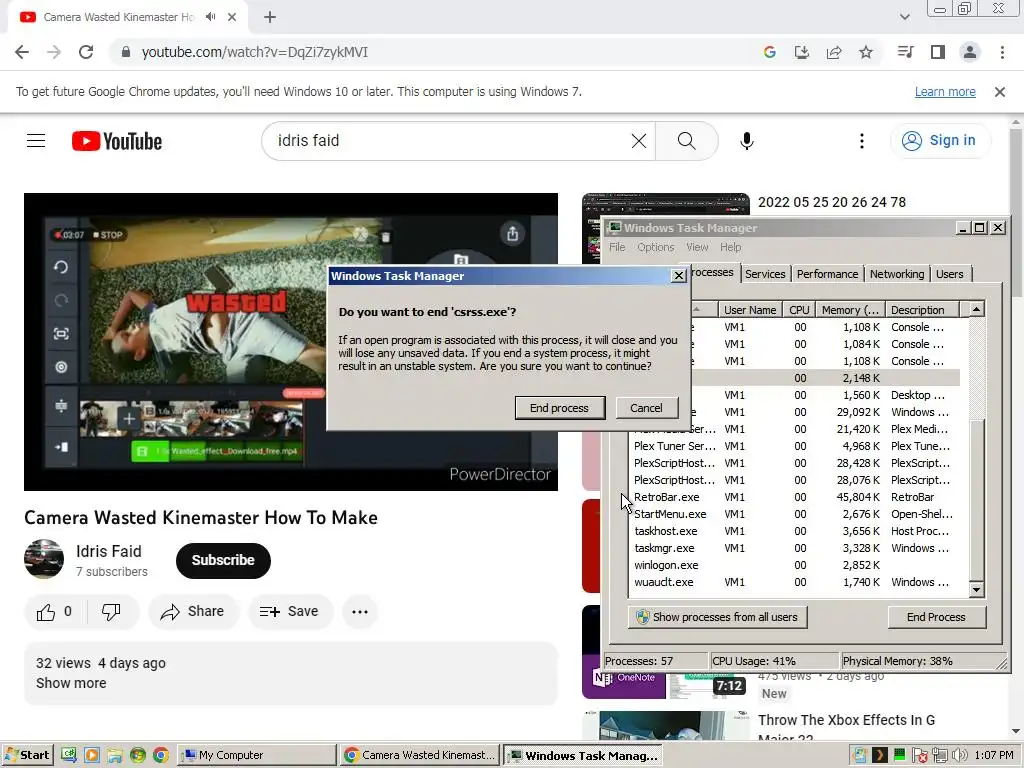
Task: Switch to the Users tab
Action: pos(950,274)
